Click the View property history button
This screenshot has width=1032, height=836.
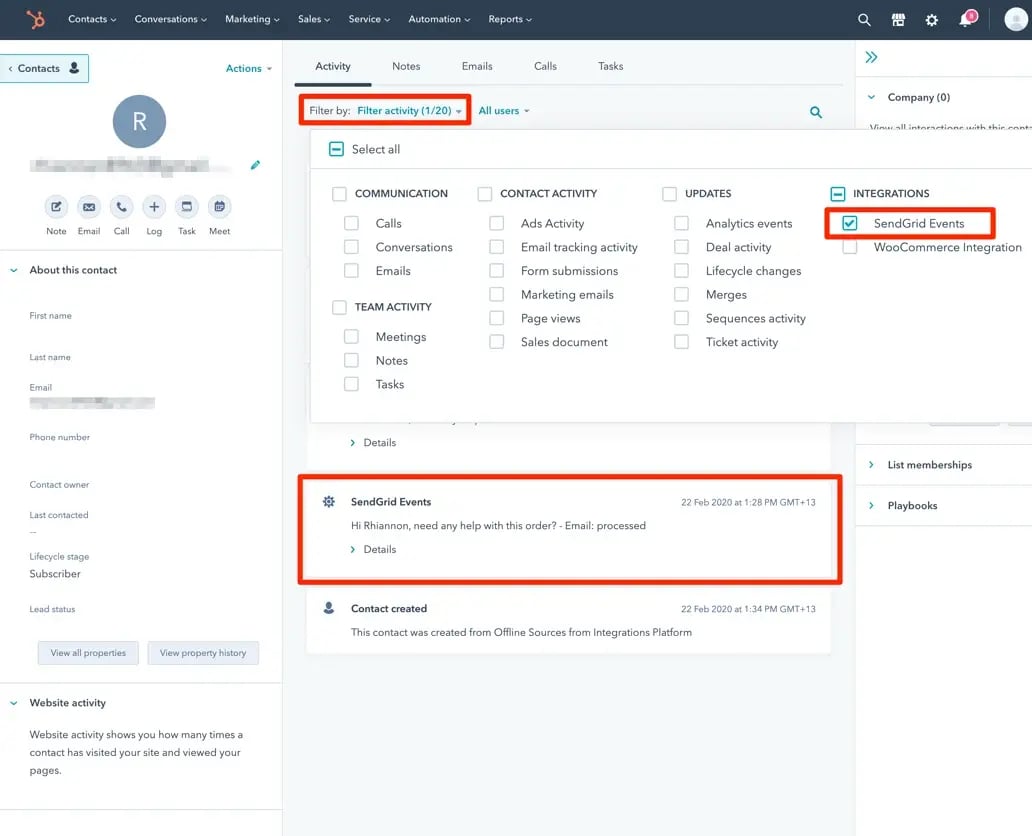[203, 653]
